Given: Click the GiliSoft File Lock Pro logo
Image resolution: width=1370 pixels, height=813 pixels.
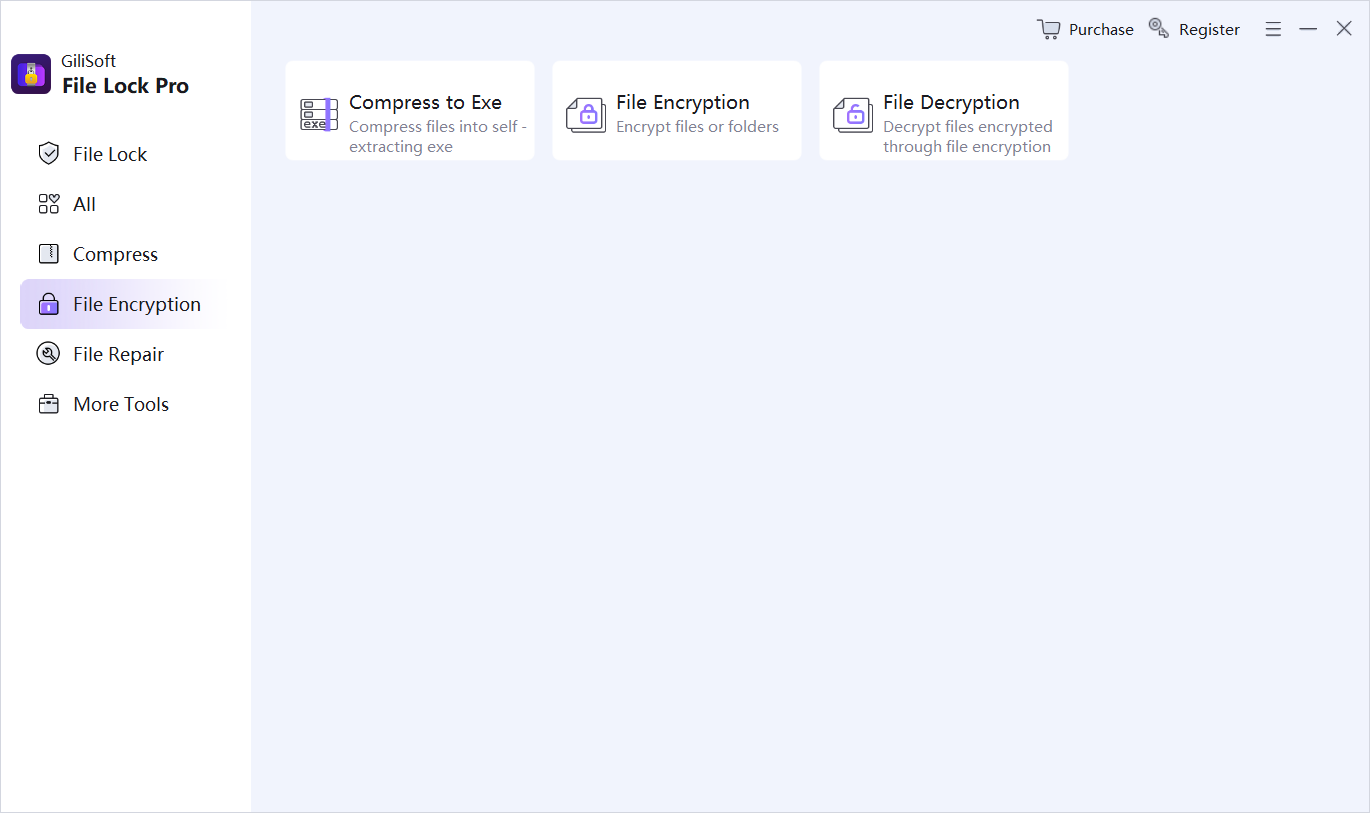Looking at the screenshot, I should coord(31,74).
